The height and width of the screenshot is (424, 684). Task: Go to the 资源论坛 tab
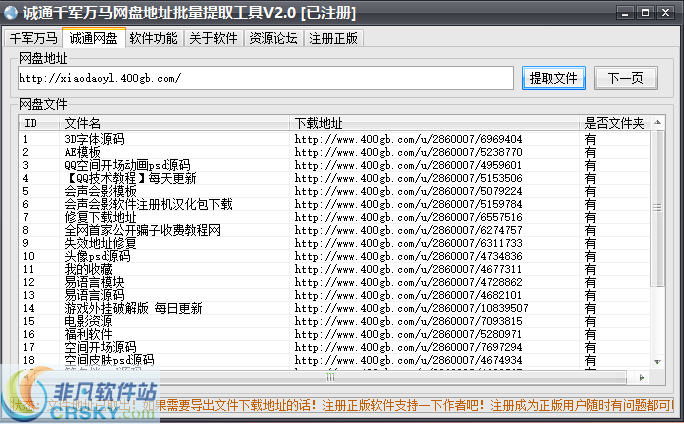coord(274,38)
